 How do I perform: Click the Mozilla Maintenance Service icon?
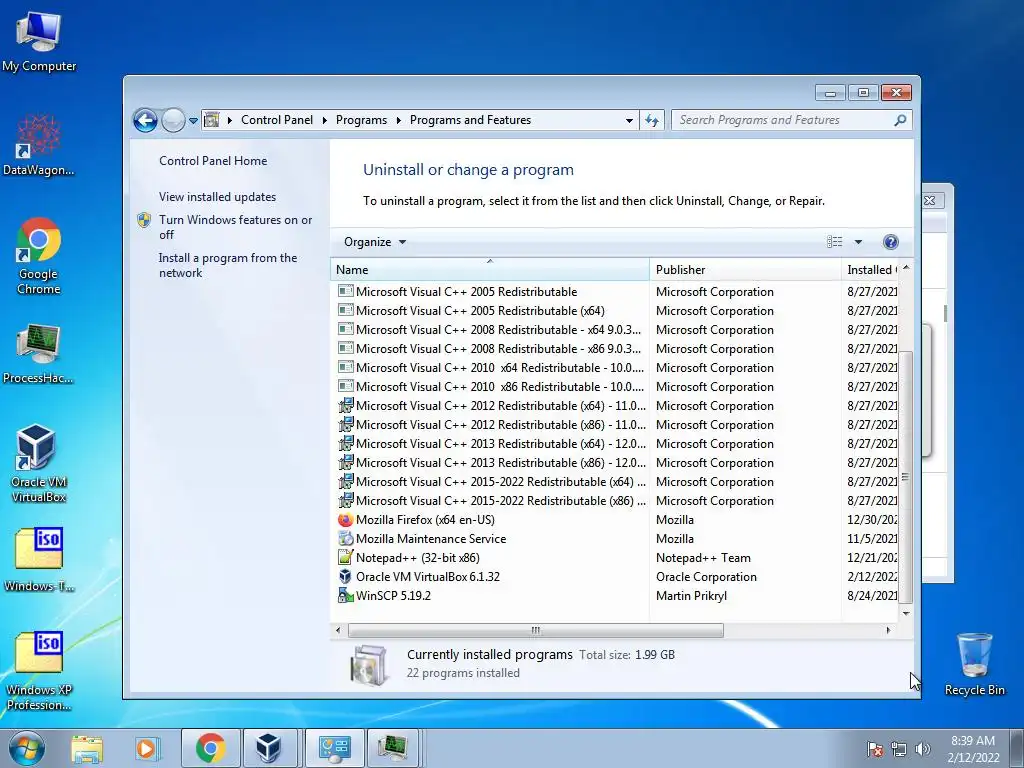(x=345, y=539)
